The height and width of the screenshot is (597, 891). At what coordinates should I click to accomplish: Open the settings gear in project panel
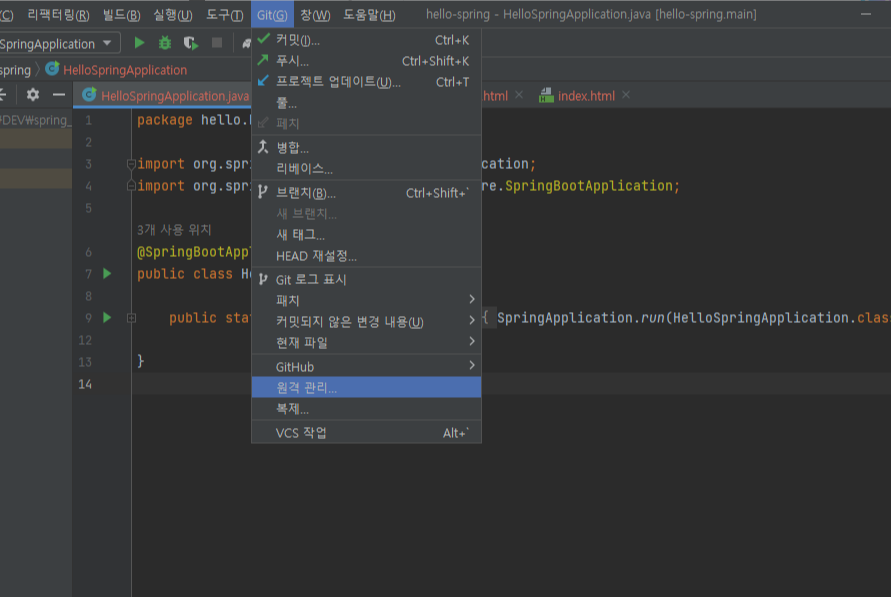[x=32, y=95]
